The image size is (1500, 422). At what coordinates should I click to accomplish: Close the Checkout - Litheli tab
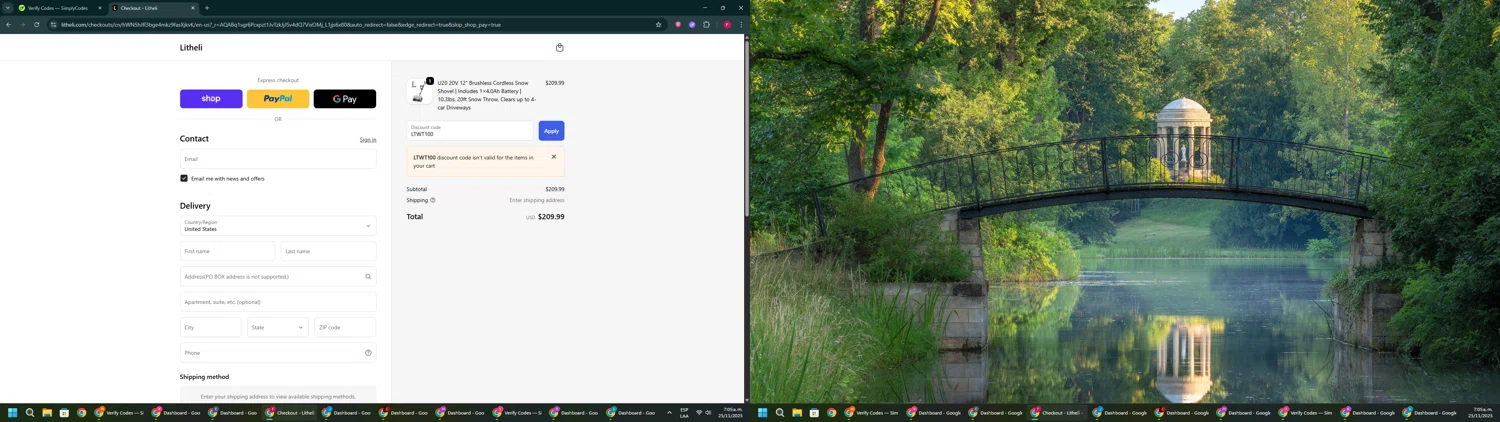click(193, 8)
